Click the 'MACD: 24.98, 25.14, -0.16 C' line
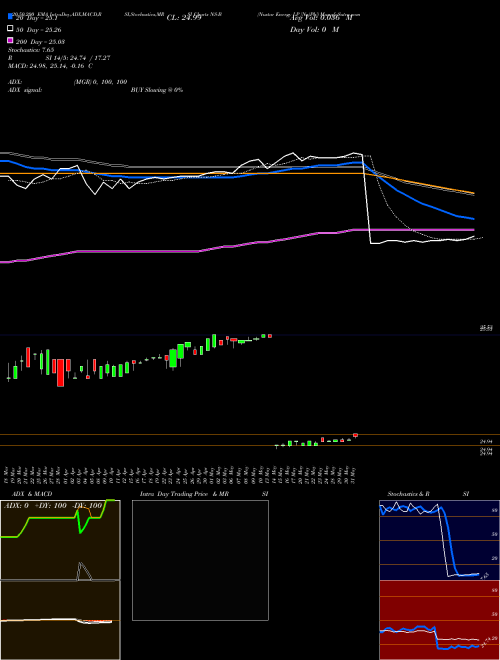Screen dimensions: 500x660 [x=50, y=66]
